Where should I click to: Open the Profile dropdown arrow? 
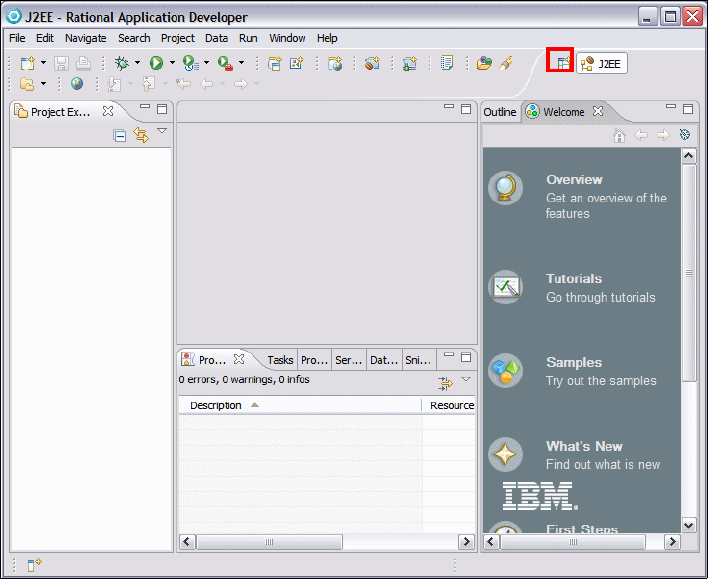(x=207, y=62)
